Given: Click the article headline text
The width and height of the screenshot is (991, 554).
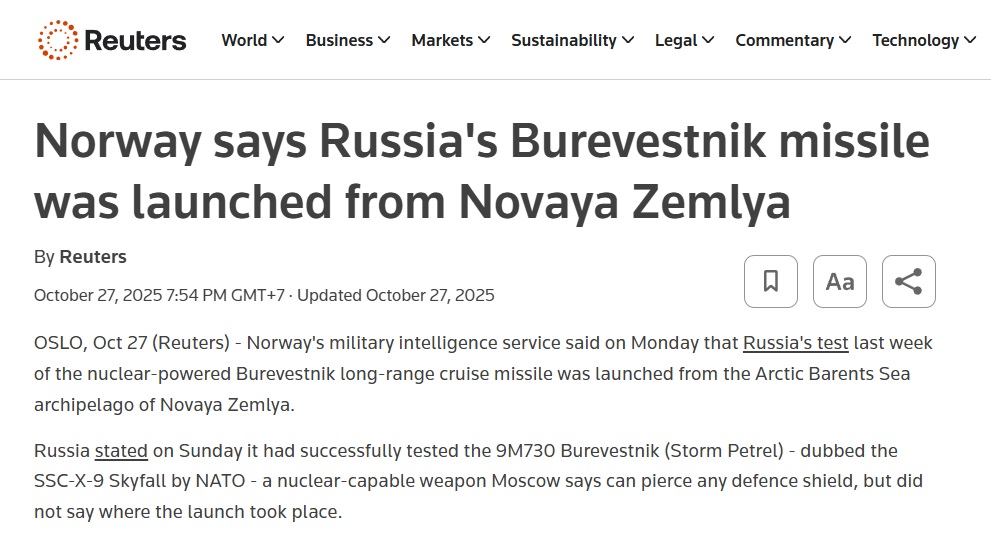Looking at the screenshot, I should point(481,172).
